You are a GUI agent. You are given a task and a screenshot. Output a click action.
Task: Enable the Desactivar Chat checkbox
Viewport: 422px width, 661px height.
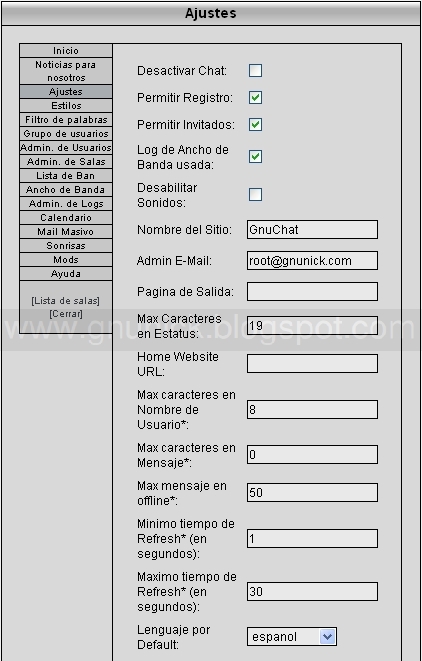tap(255, 70)
